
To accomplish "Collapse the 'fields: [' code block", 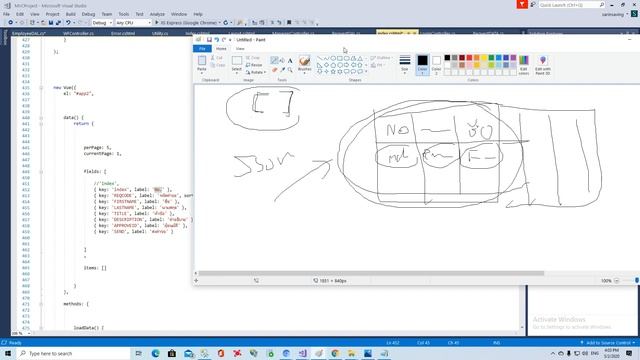I will [41, 171].
